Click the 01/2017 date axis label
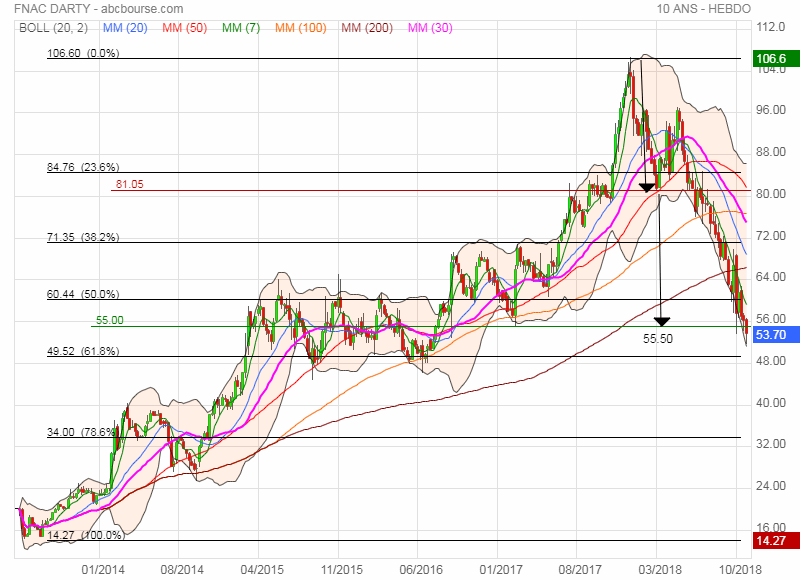800x580 pixels. click(x=501, y=569)
